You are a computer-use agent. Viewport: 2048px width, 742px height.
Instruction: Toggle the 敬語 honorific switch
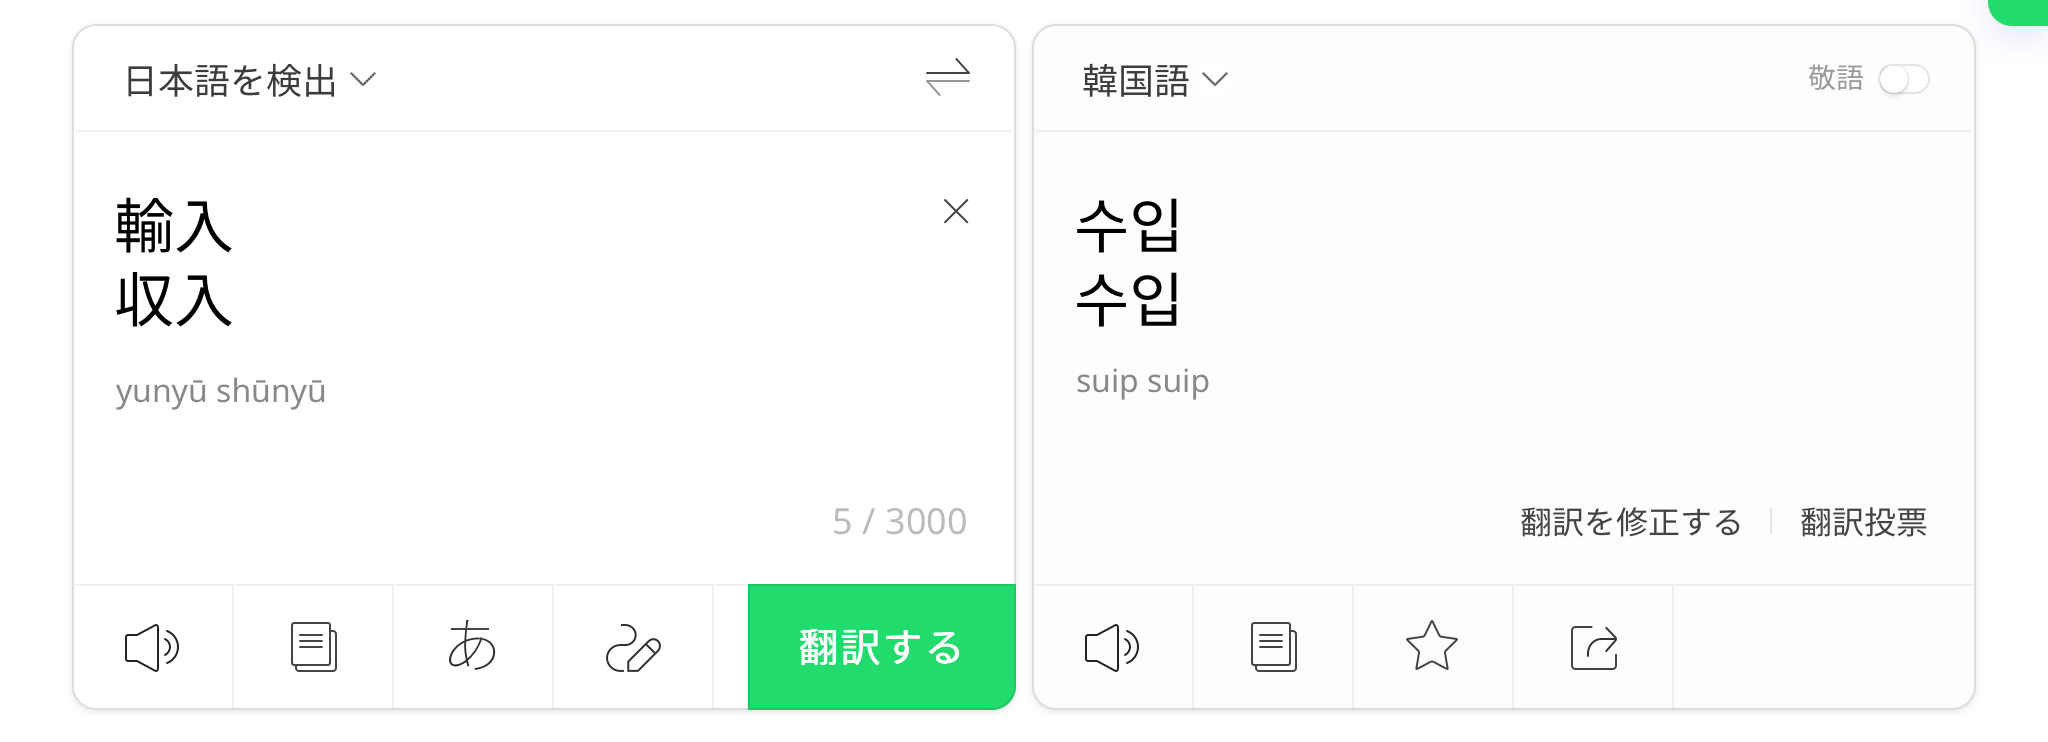click(1903, 79)
